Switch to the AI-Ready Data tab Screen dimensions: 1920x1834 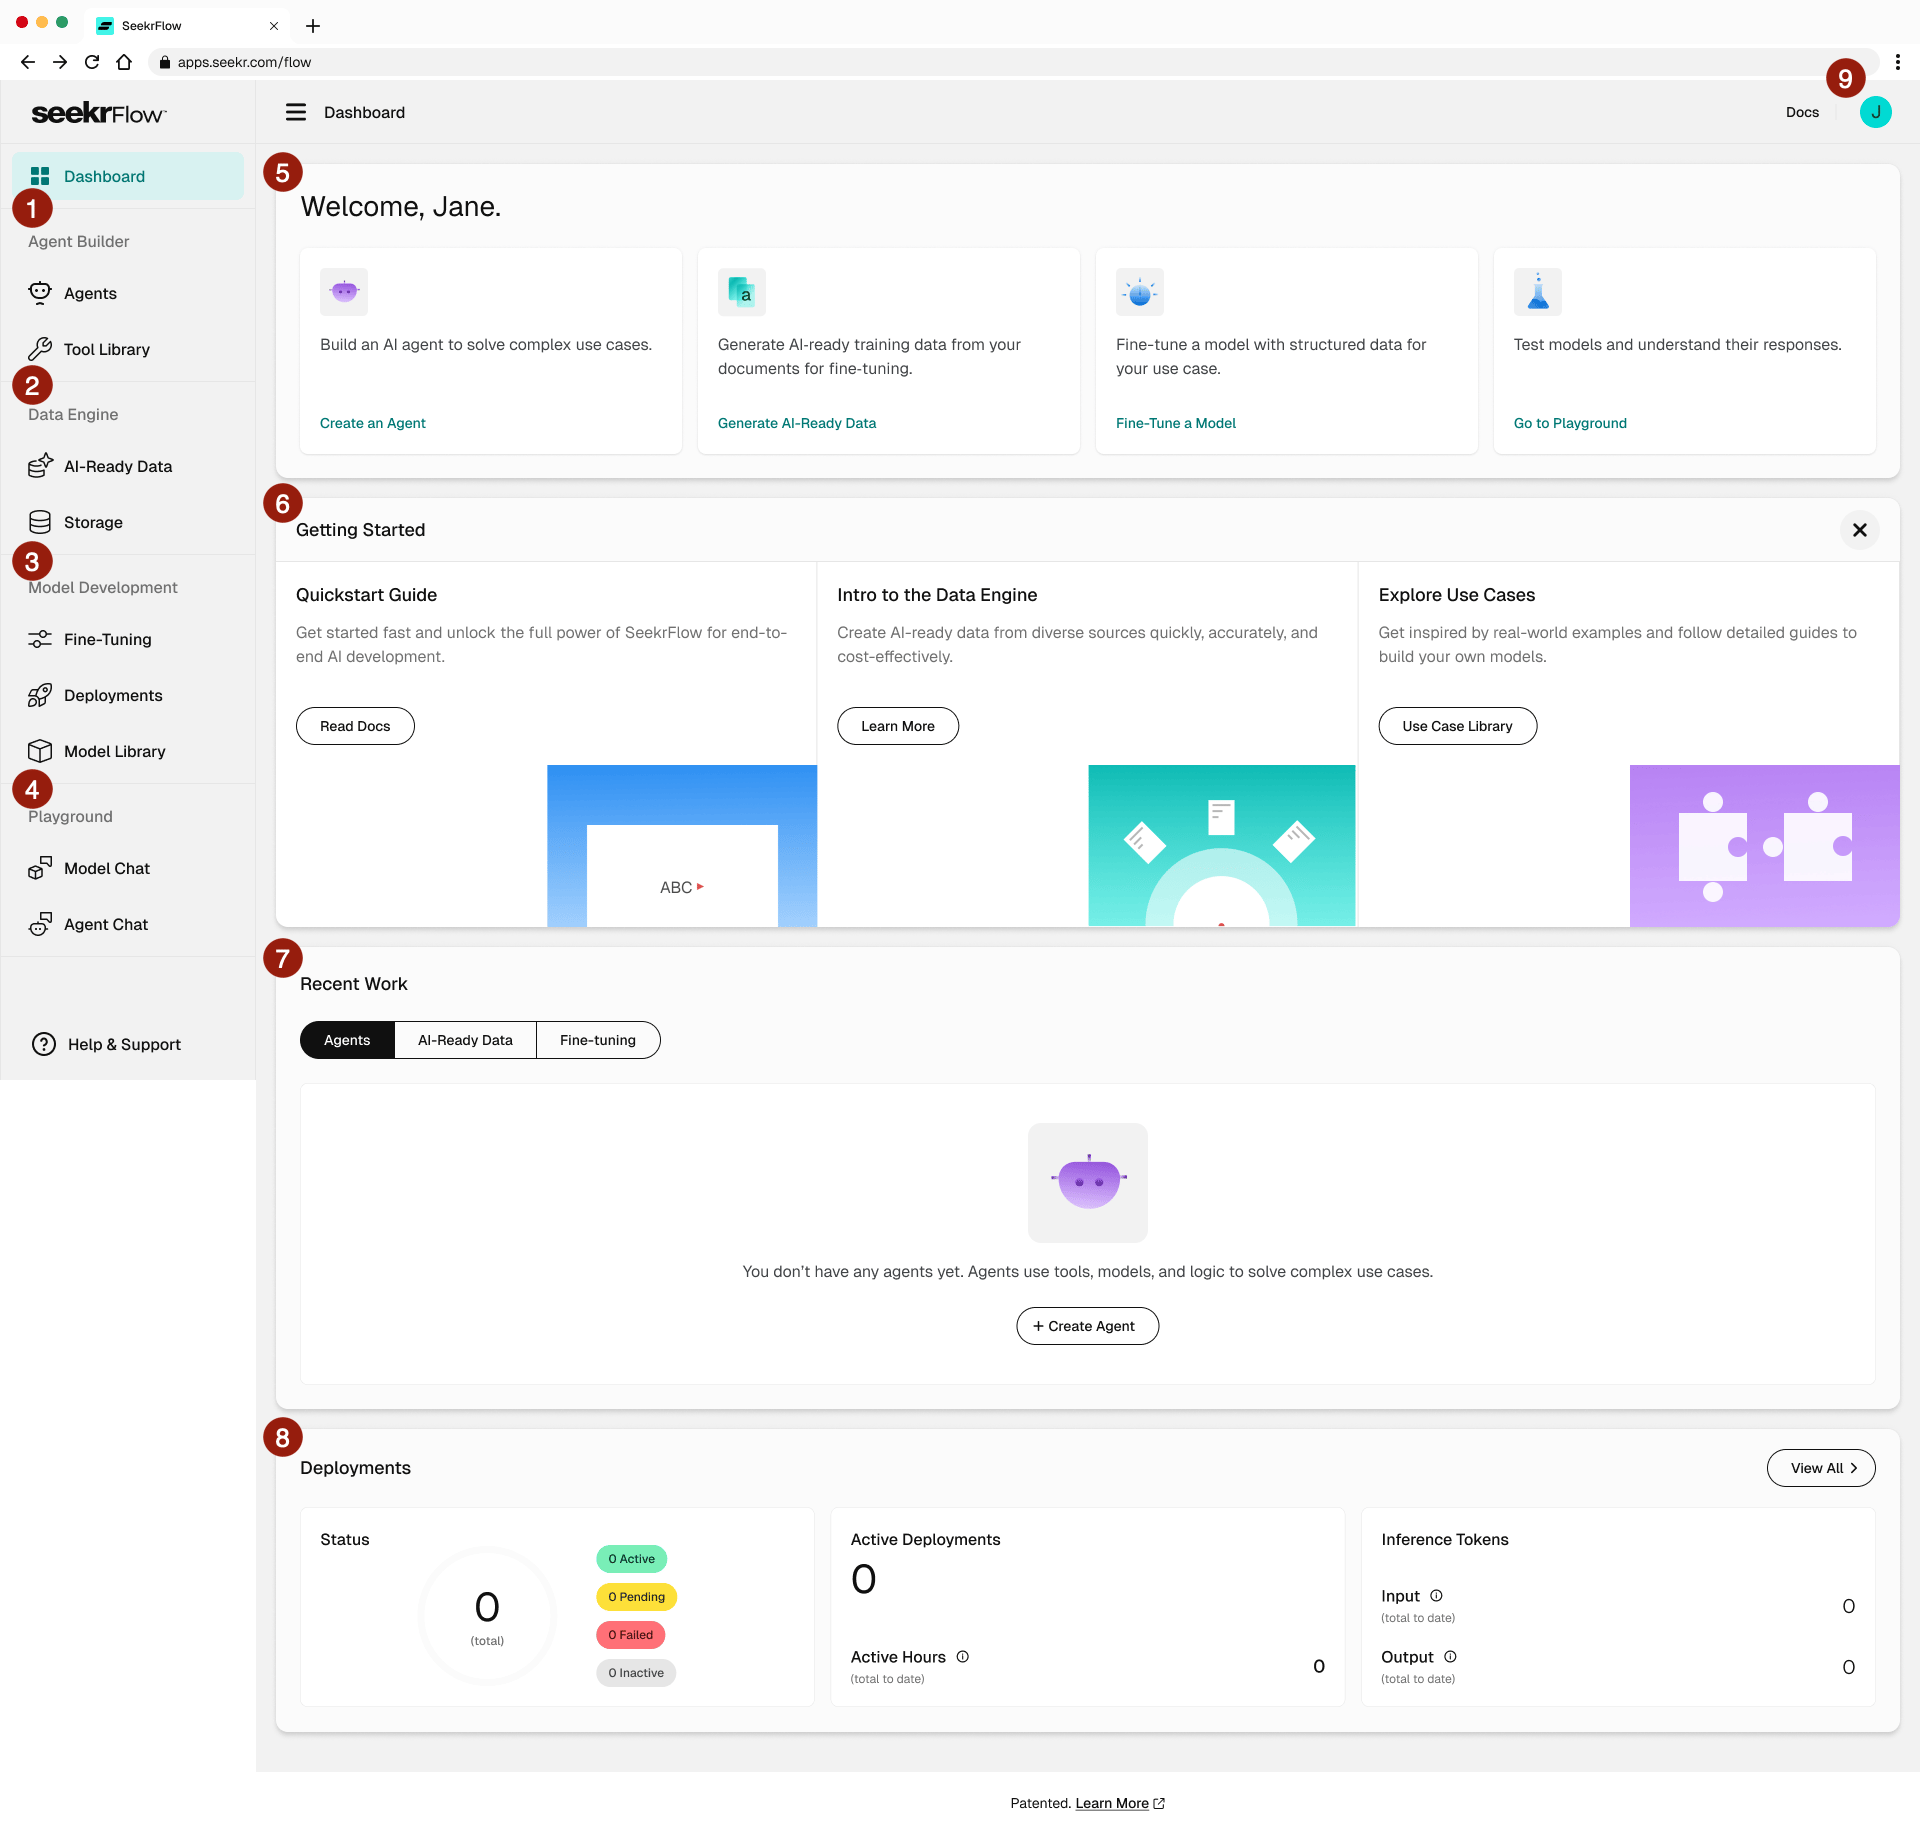[465, 1040]
